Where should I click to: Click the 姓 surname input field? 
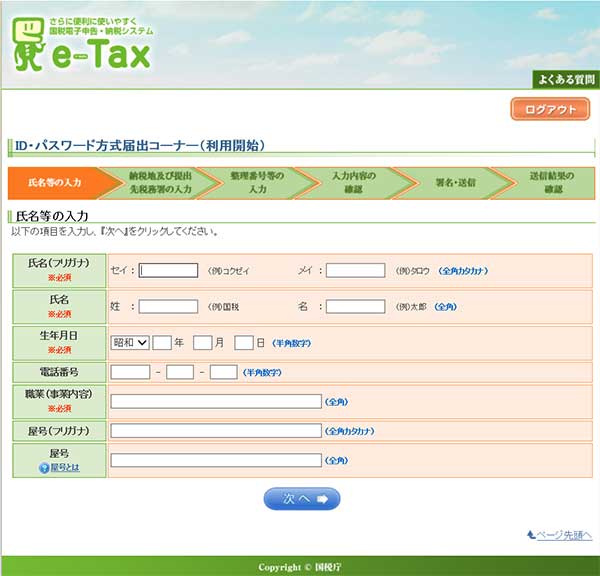pyautogui.click(x=169, y=306)
